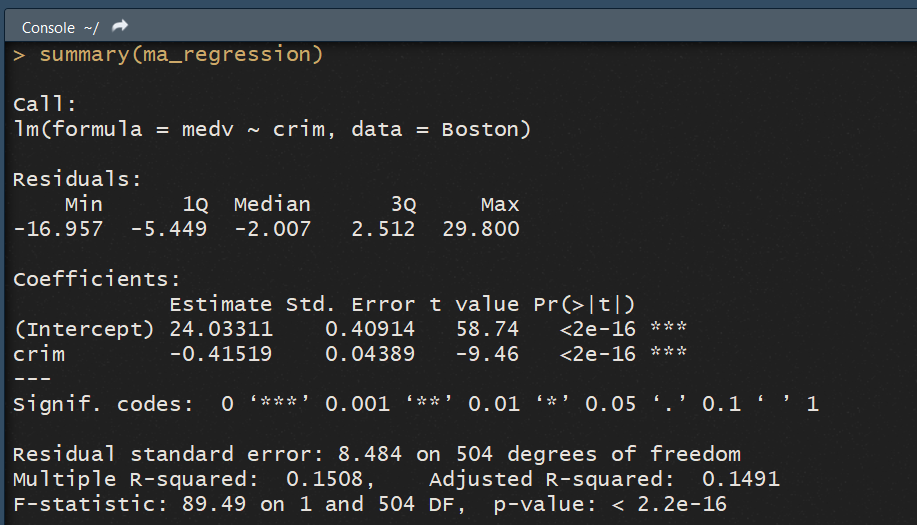Click the residual Median value -2.007
This screenshot has width=917, height=525.
pyautogui.click(x=272, y=229)
